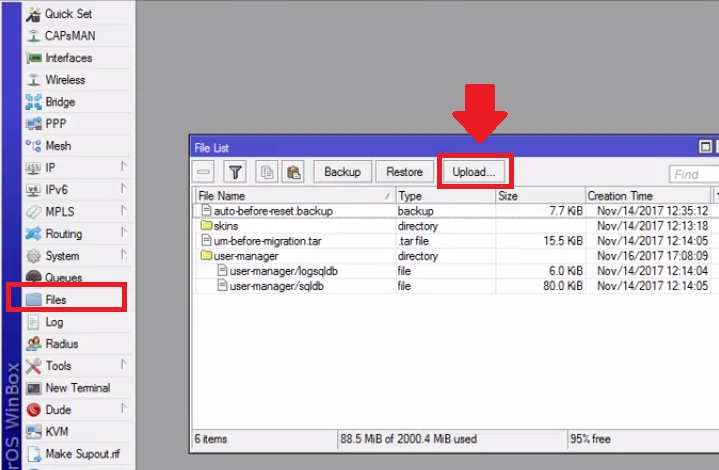Open Quick Set from the sidebar
Viewport: 719px width, 470px height.
pyautogui.click(x=66, y=14)
